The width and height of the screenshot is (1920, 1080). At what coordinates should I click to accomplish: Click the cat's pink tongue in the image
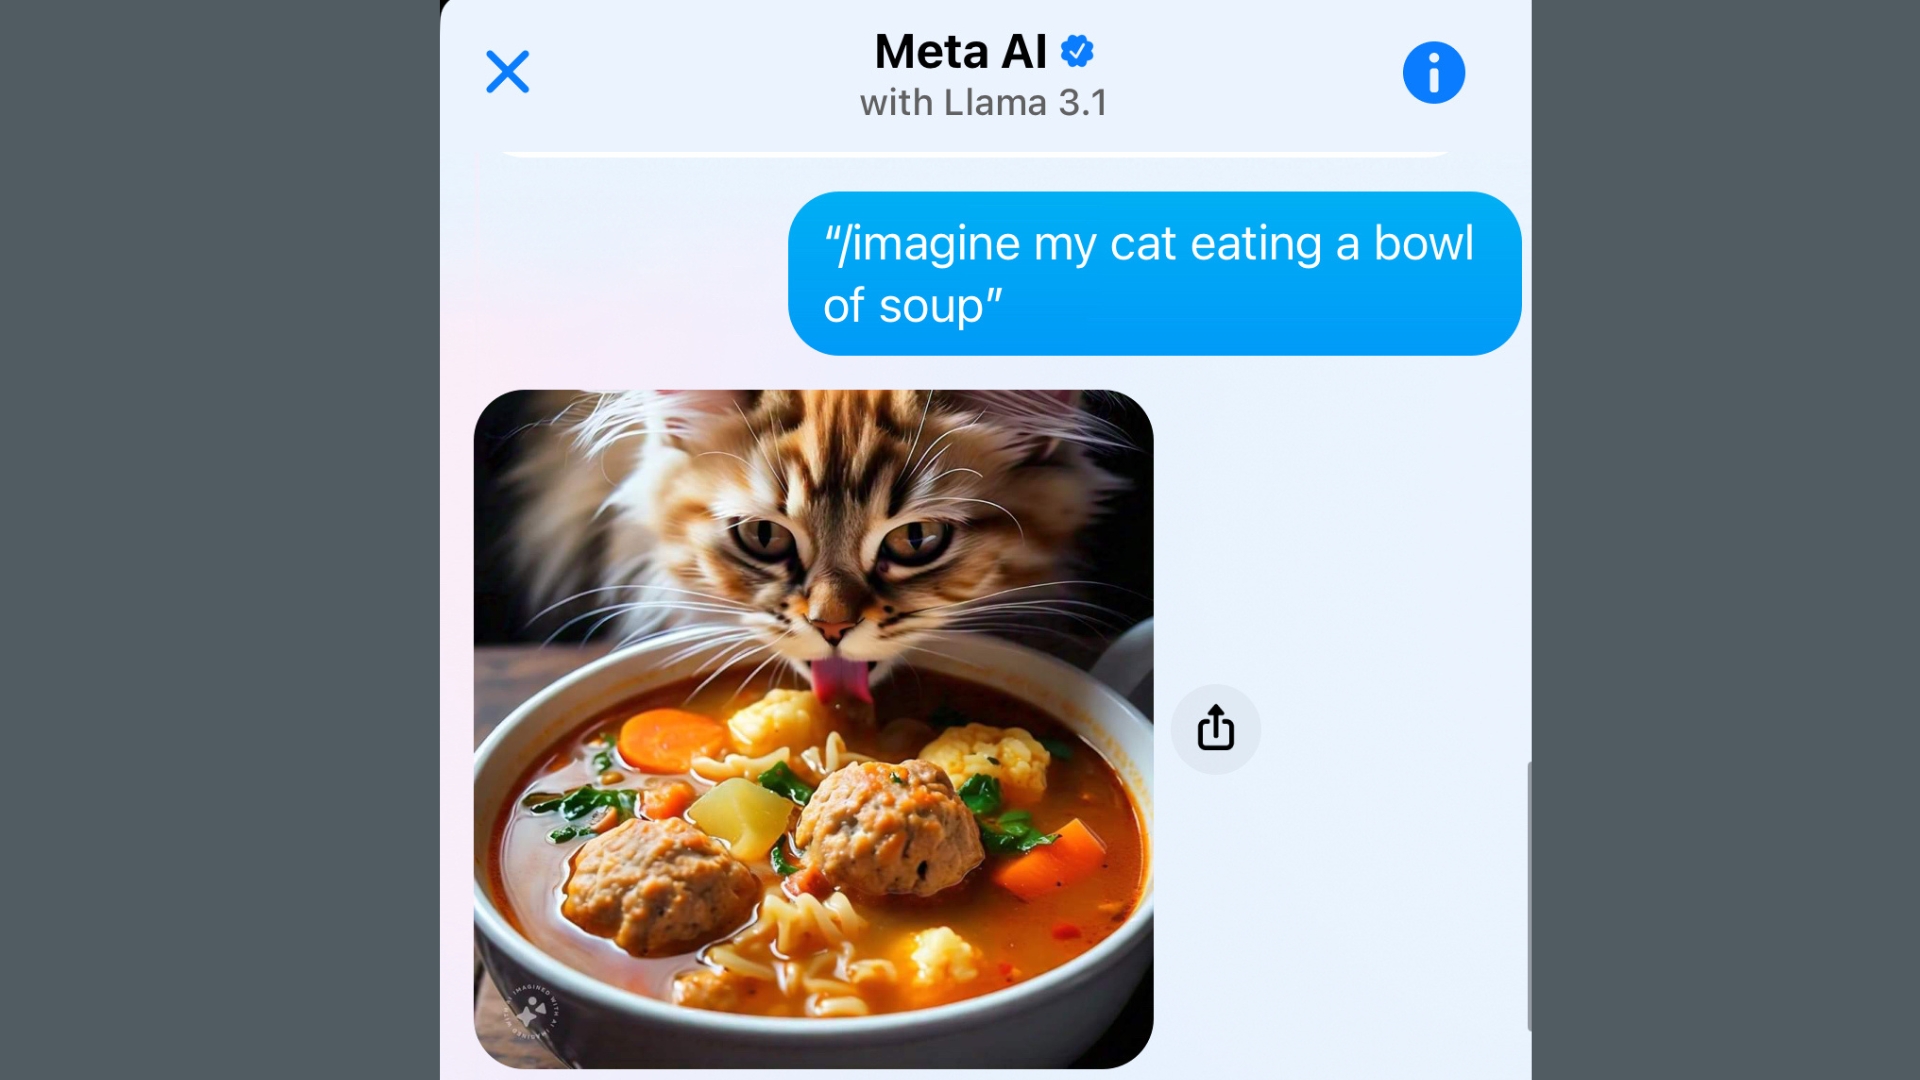coord(840,680)
